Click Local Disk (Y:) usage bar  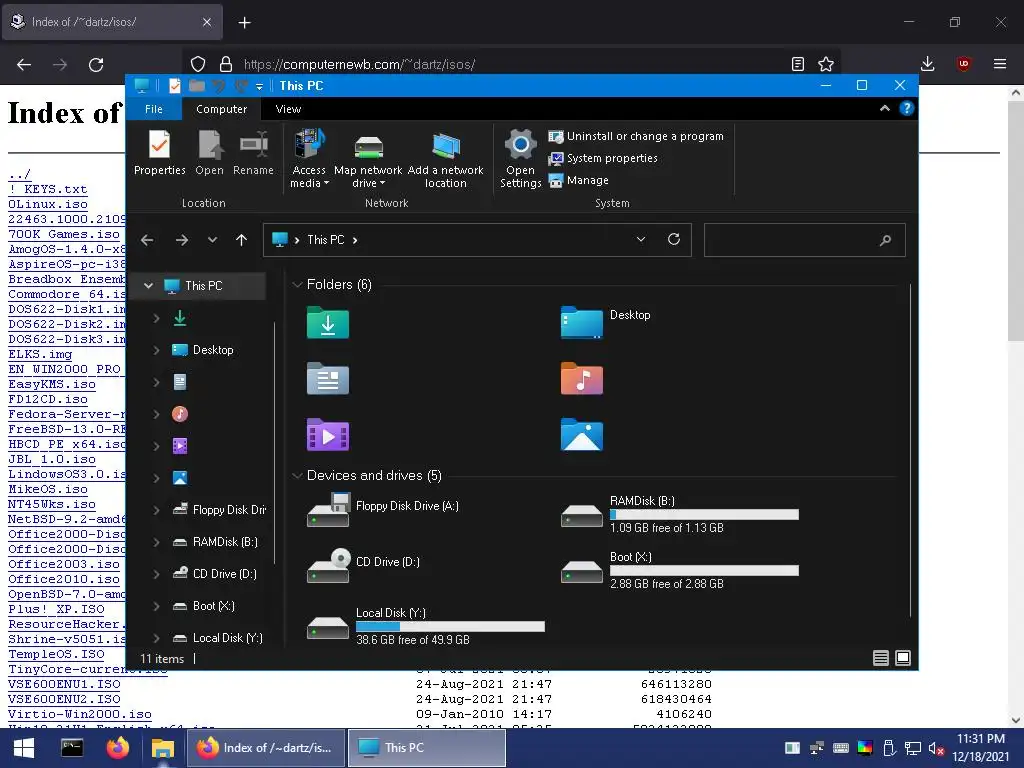click(450, 626)
